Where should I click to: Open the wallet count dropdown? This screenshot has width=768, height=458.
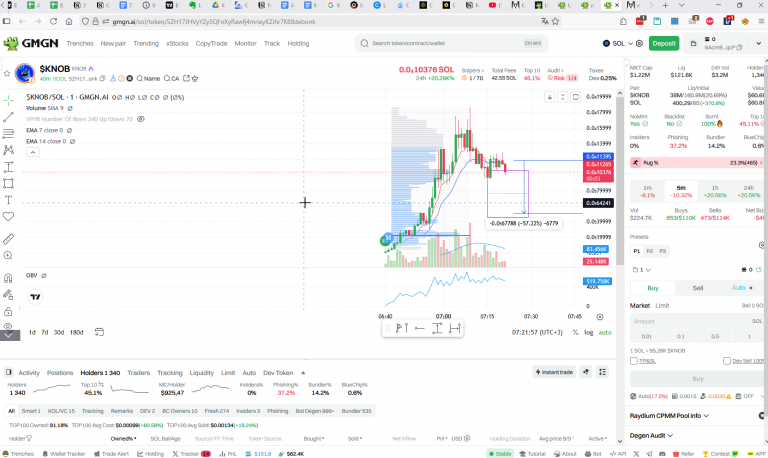642,270
